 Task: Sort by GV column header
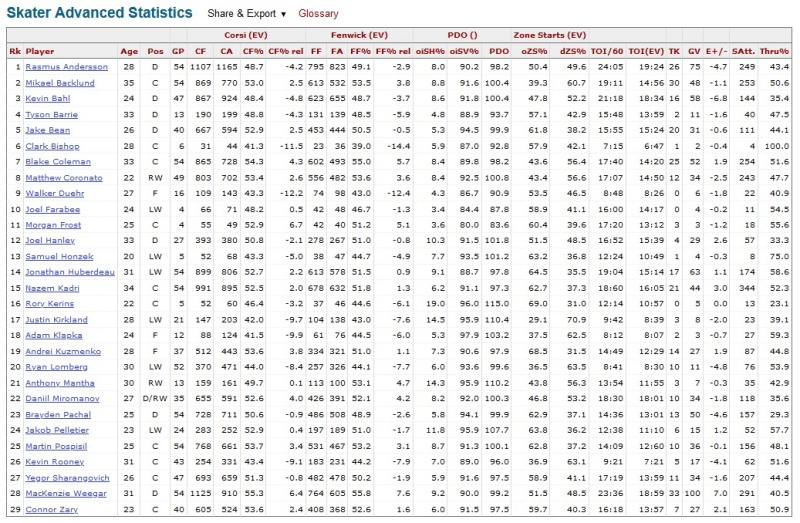coord(694,51)
